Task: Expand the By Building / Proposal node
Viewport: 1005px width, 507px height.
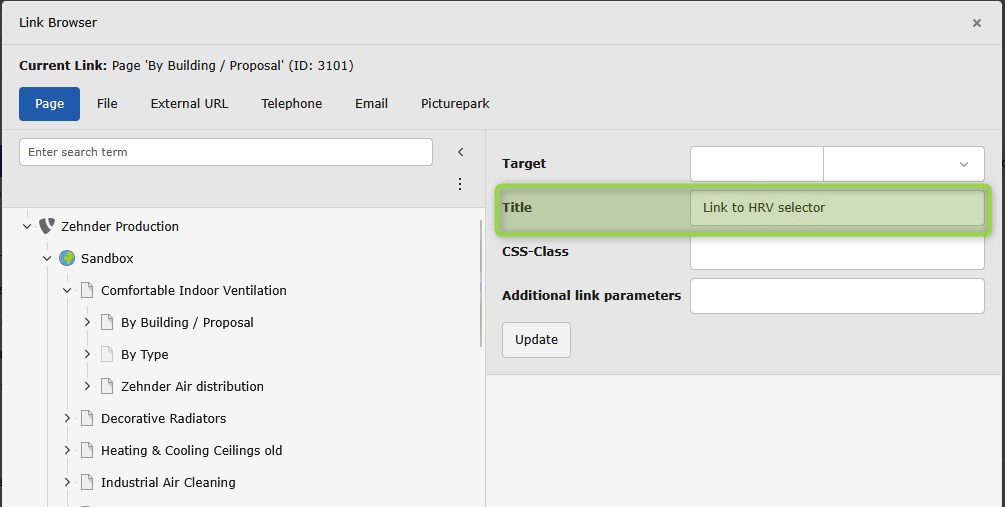Action: click(x=87, y=322)
